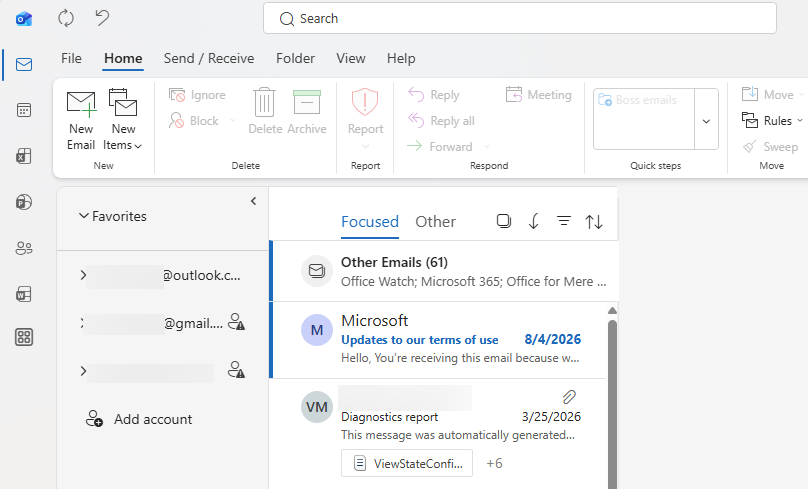Expand the Quick steps gallery
Screen dimensions: 808x489
706,121
